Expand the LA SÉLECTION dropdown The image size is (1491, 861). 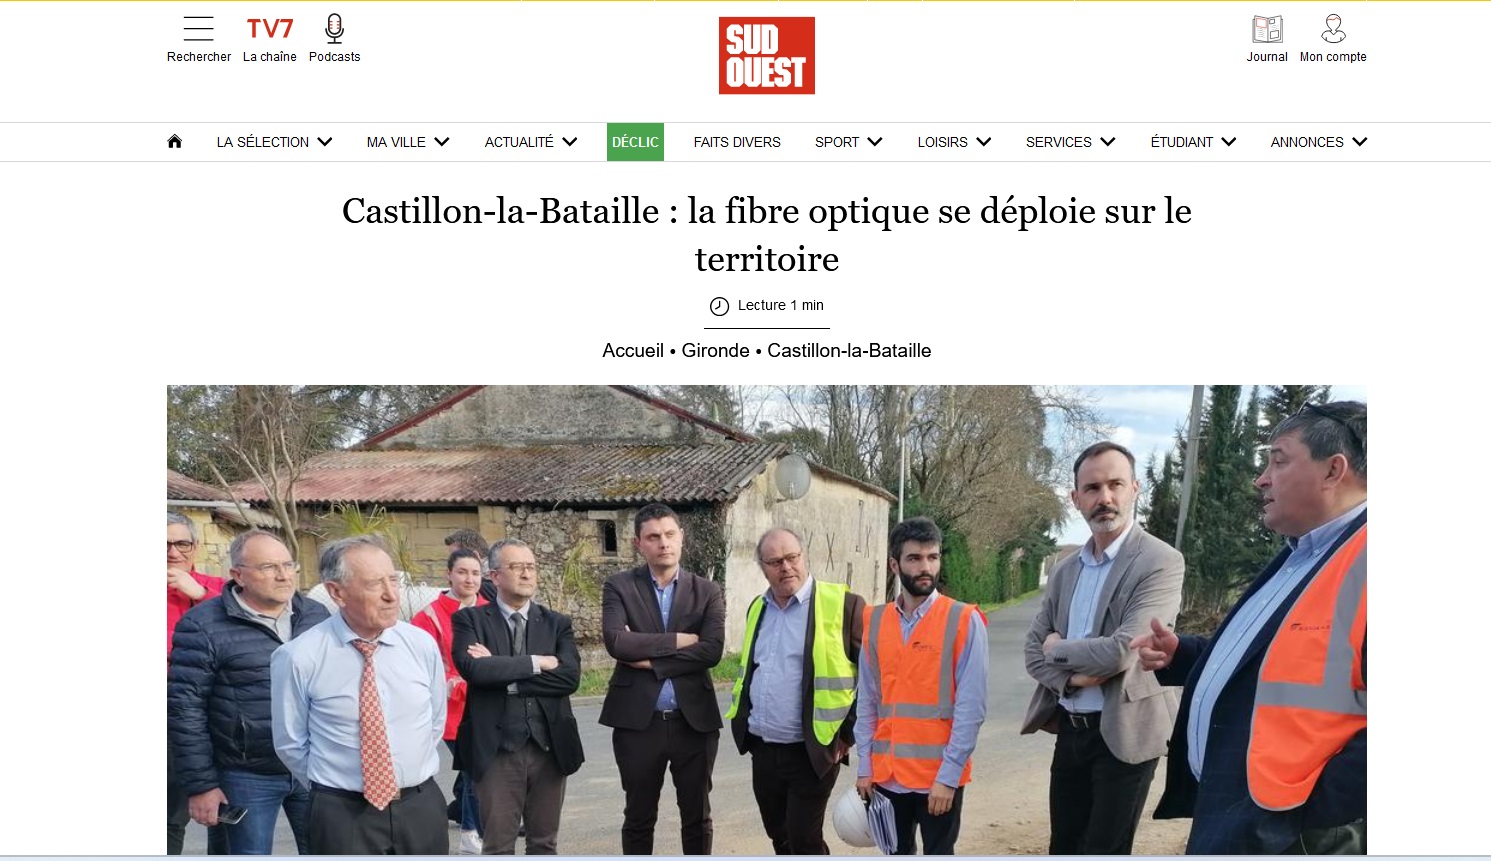tap(274, 142)
